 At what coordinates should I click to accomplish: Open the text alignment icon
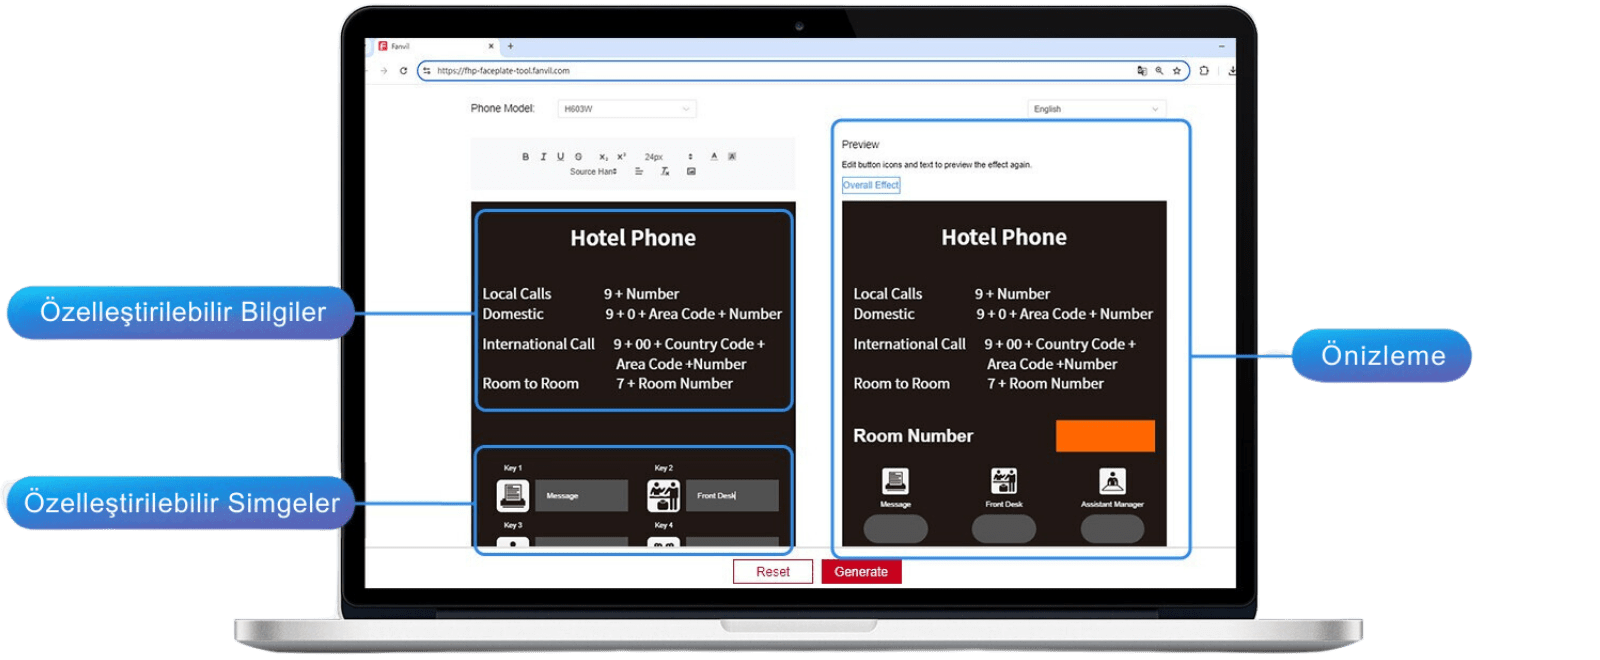coord(639,172)
